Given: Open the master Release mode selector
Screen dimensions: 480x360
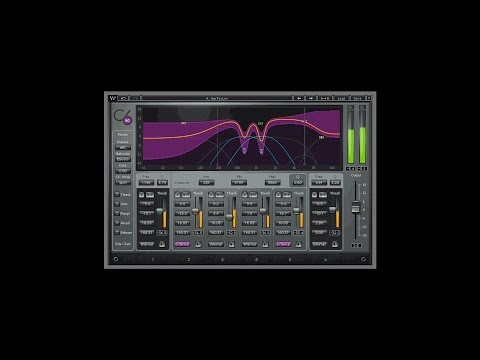Looking at the screenshot, I should [123, 148].
